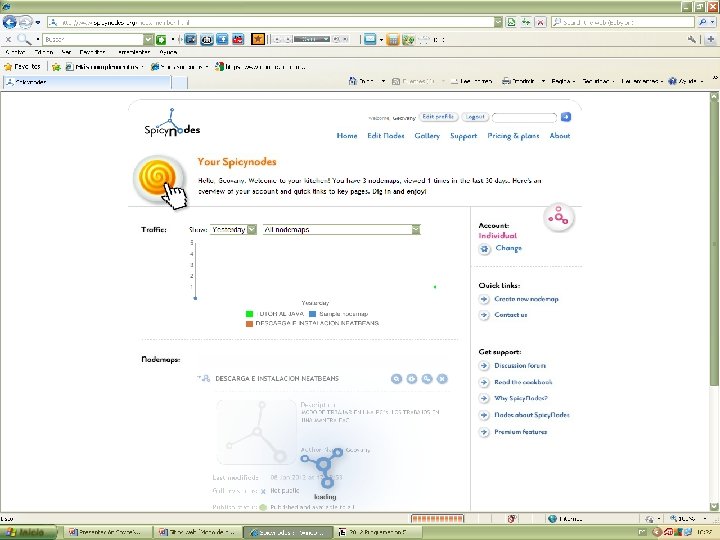Click the printer icon in command bar

(x=506, y=81)
